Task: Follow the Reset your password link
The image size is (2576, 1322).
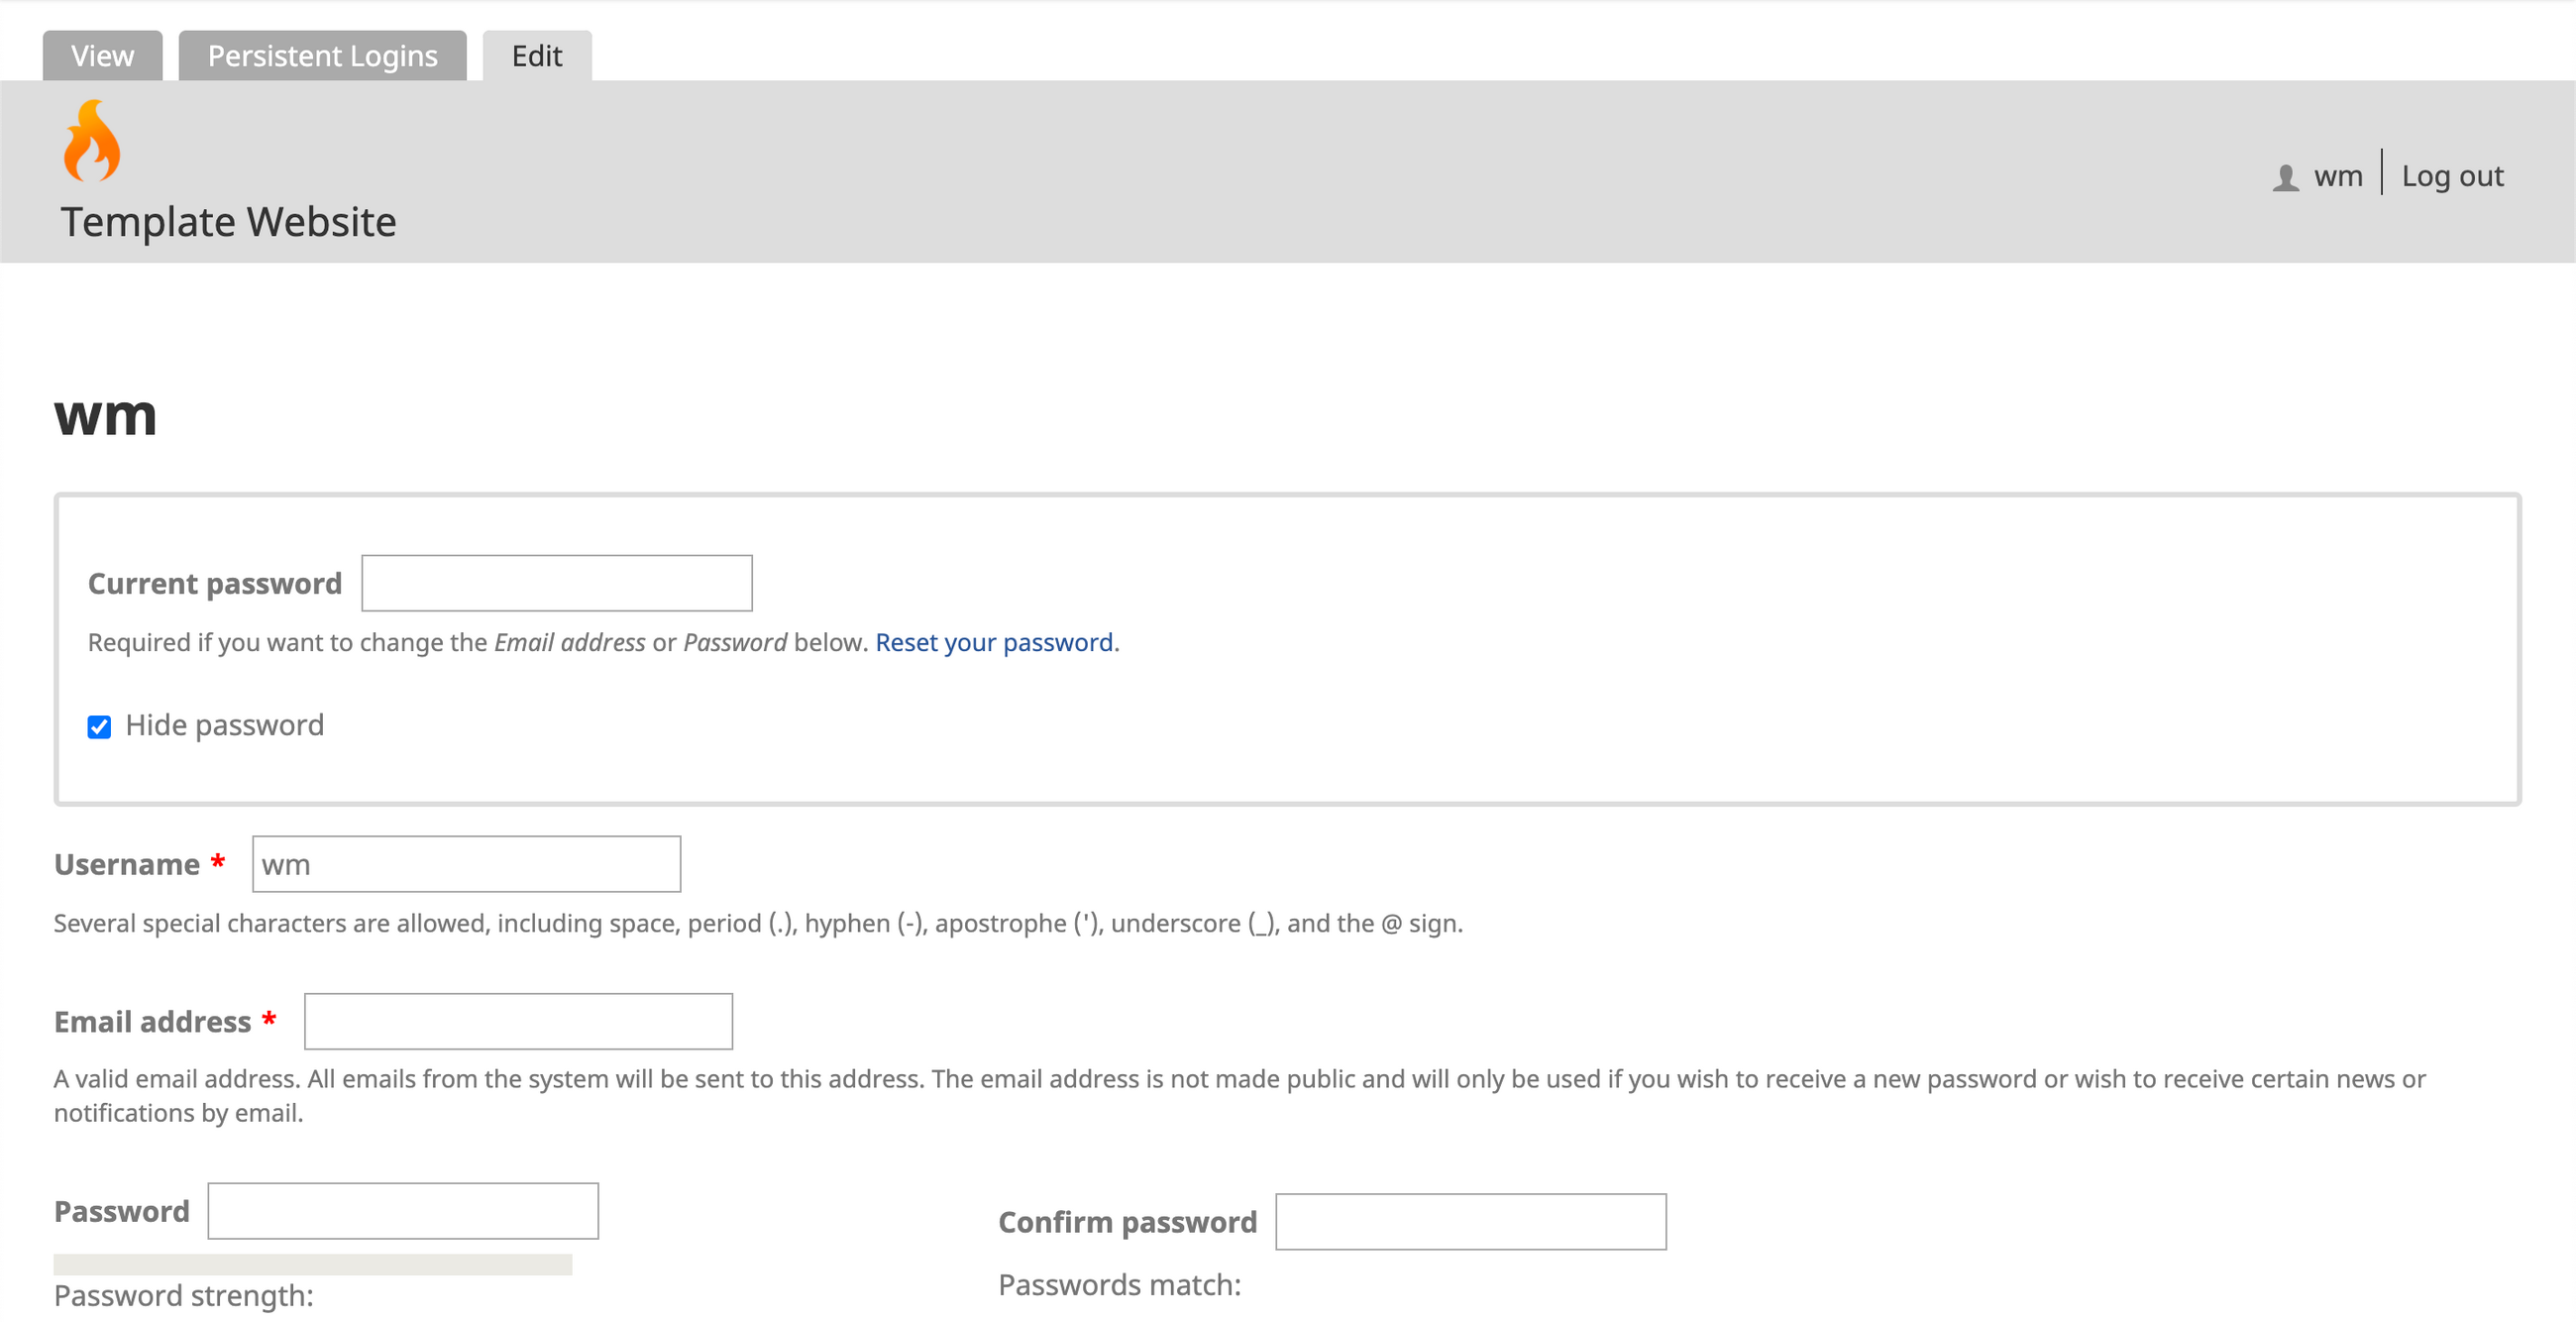Action: coord(993,642)
